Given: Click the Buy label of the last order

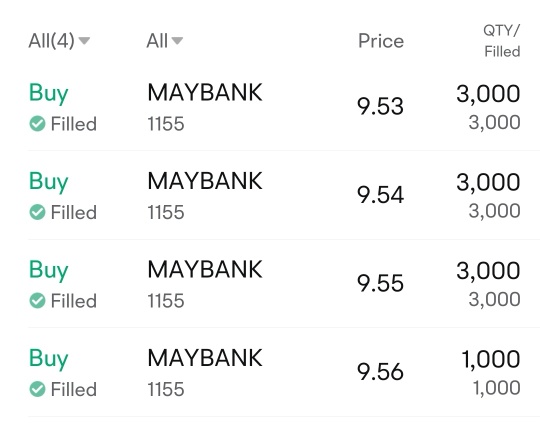Looking at the screenshot, I should (49, 359).
